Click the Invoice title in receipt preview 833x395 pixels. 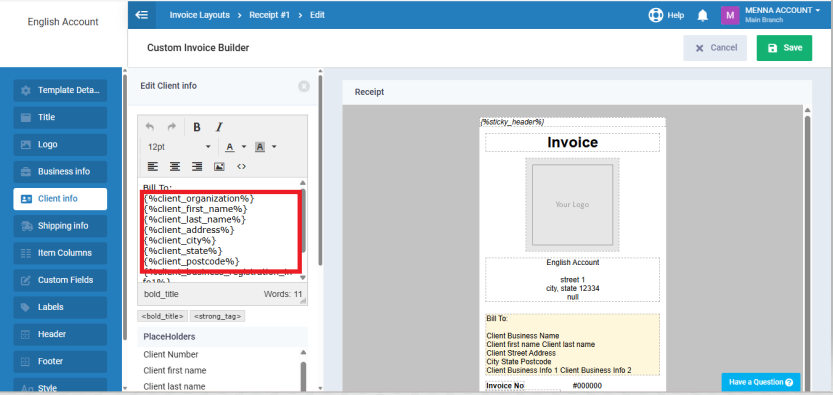pyautogui.click(x=572, y=142)
